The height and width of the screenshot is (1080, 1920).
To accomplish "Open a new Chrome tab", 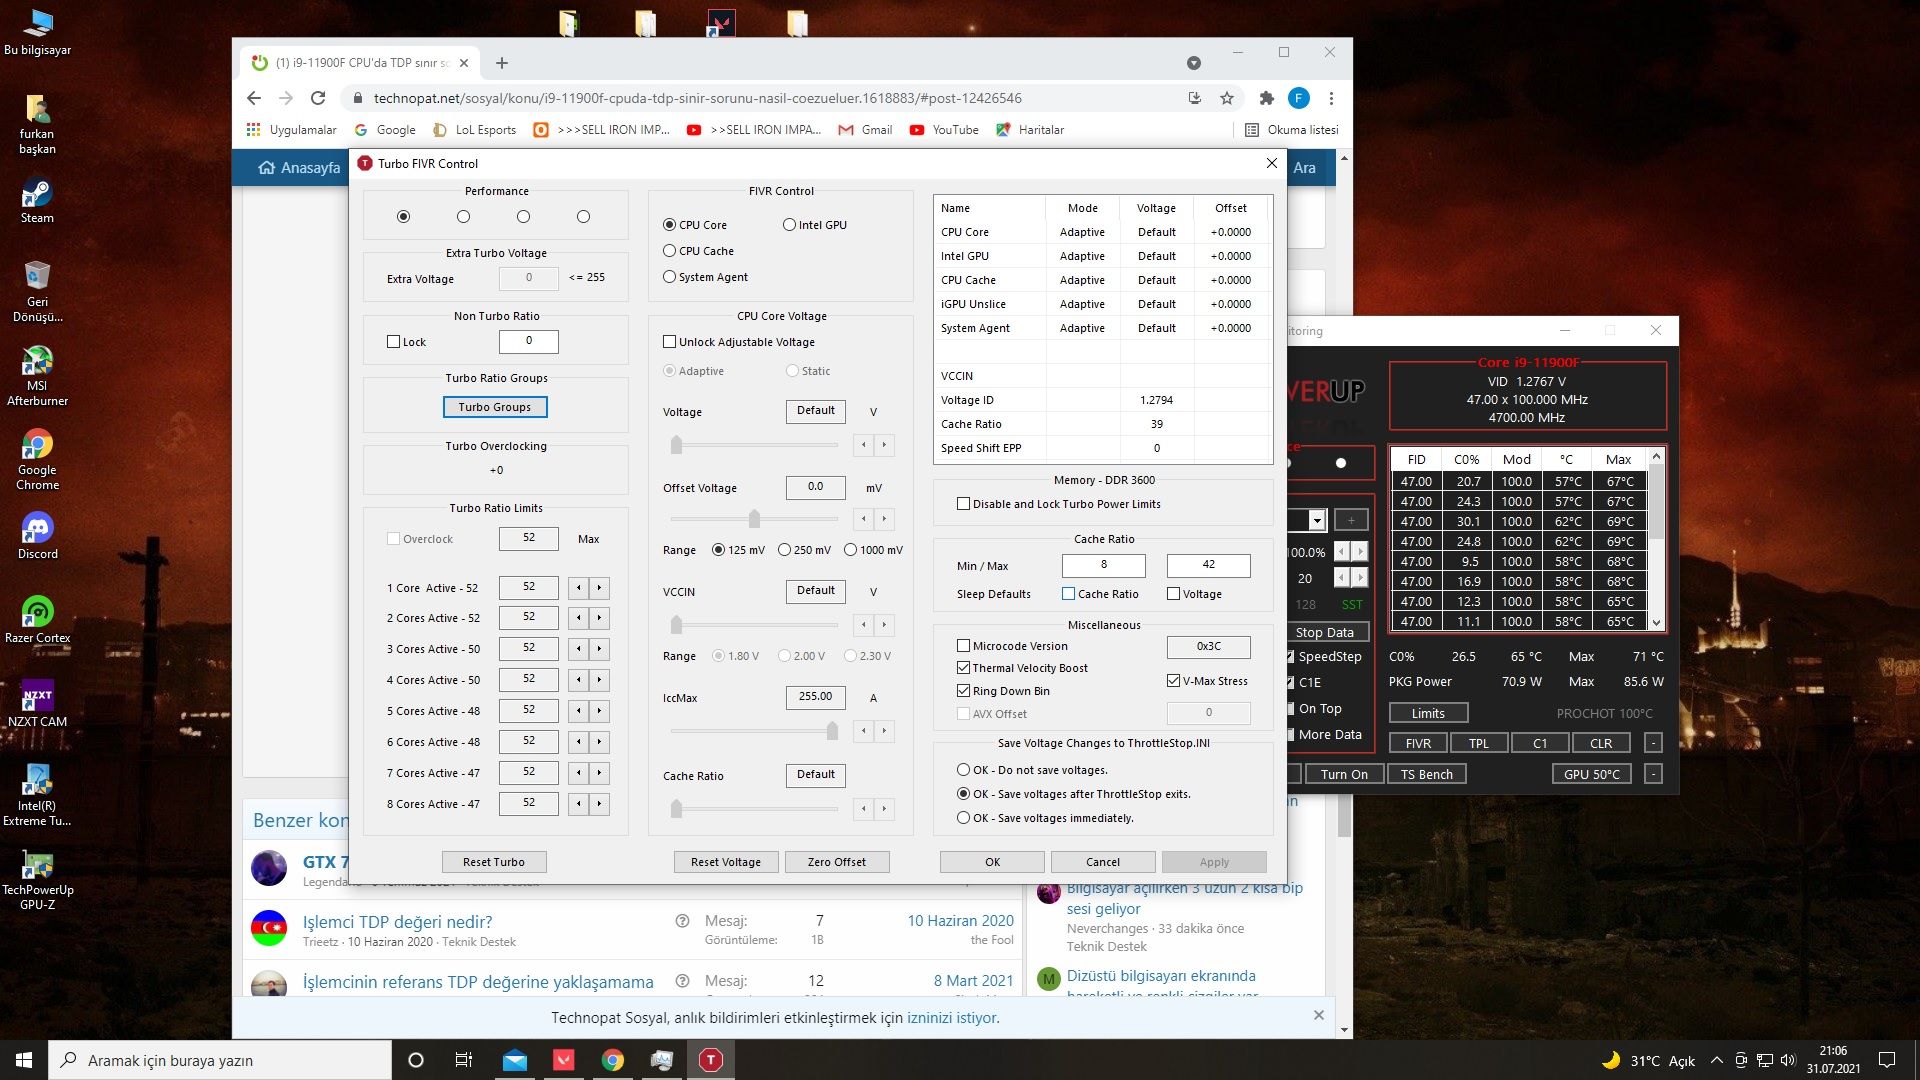I will (502, 63).
